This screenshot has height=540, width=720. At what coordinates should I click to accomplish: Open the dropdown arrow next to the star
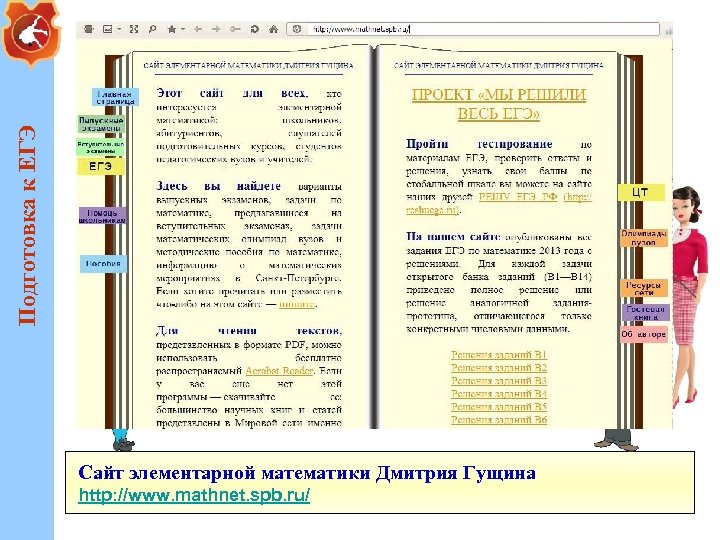point(183,29)
